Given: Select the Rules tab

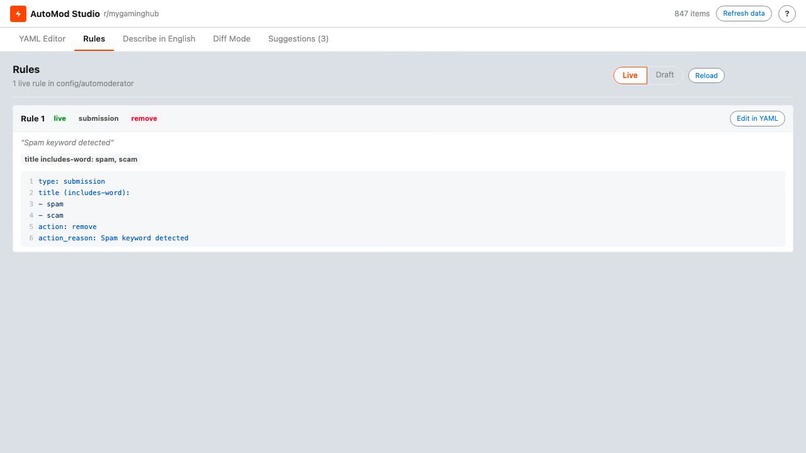Looking at the screenshot, I should click(94, 39).
